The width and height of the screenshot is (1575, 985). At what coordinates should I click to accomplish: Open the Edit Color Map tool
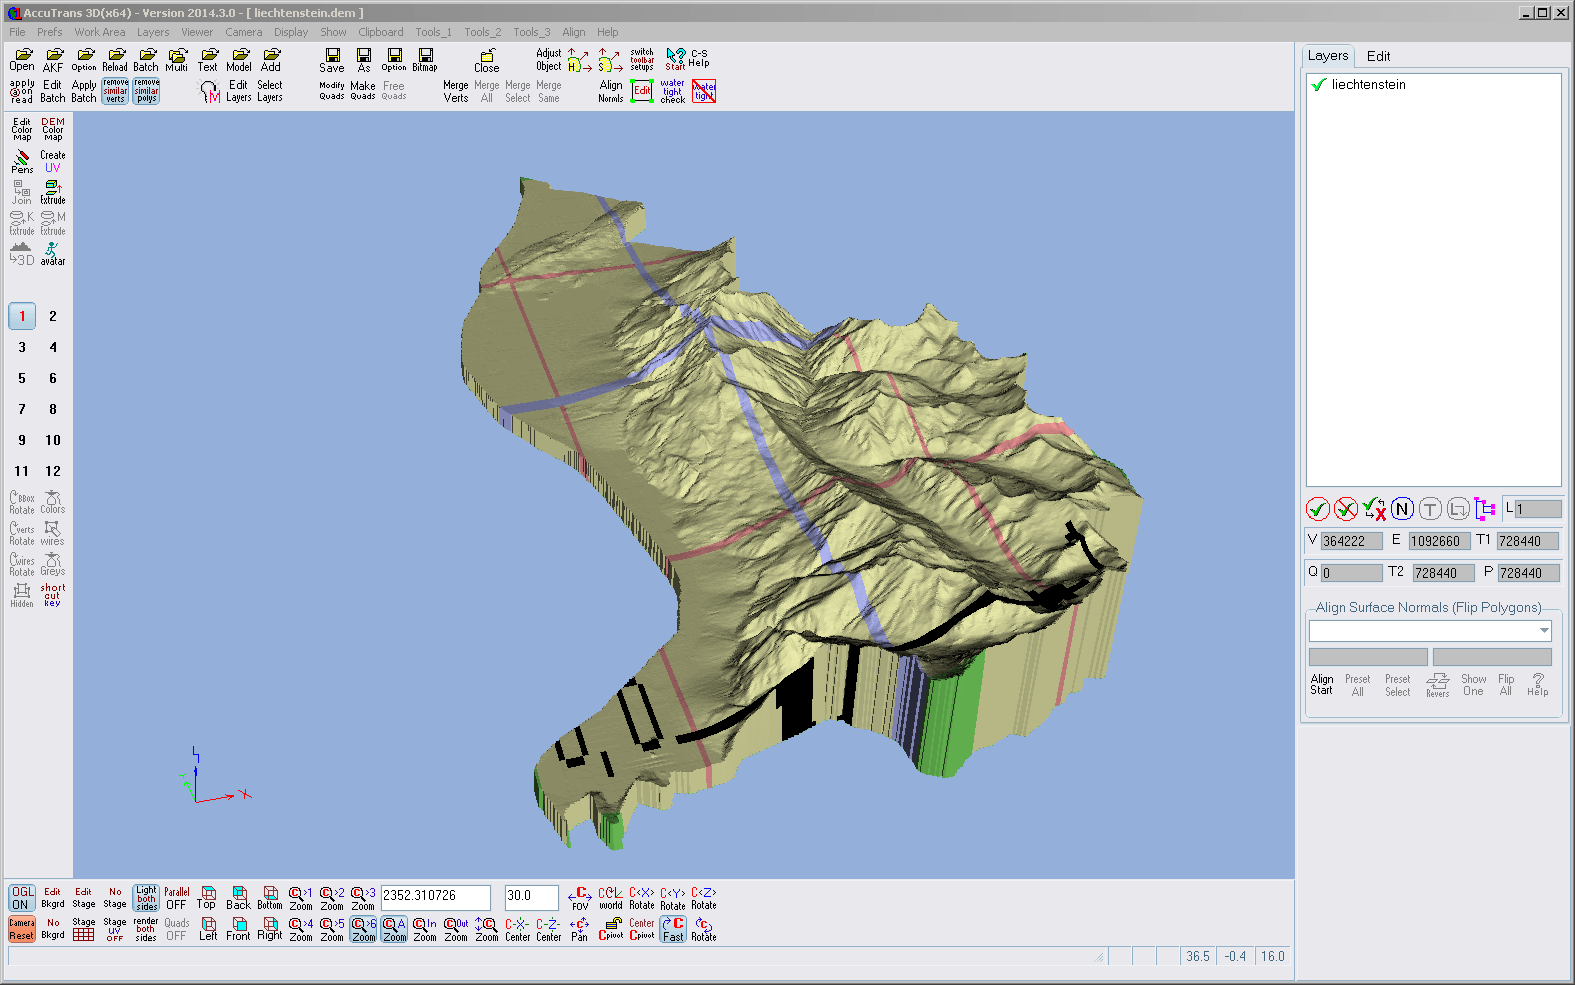click(x=22, y=129)
